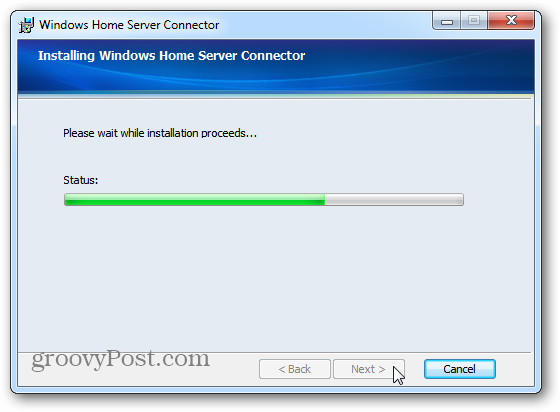Minimize the Windows Home Server Connector window
The height and width of the screenshot is (412, 560).
tap(447, 21)
